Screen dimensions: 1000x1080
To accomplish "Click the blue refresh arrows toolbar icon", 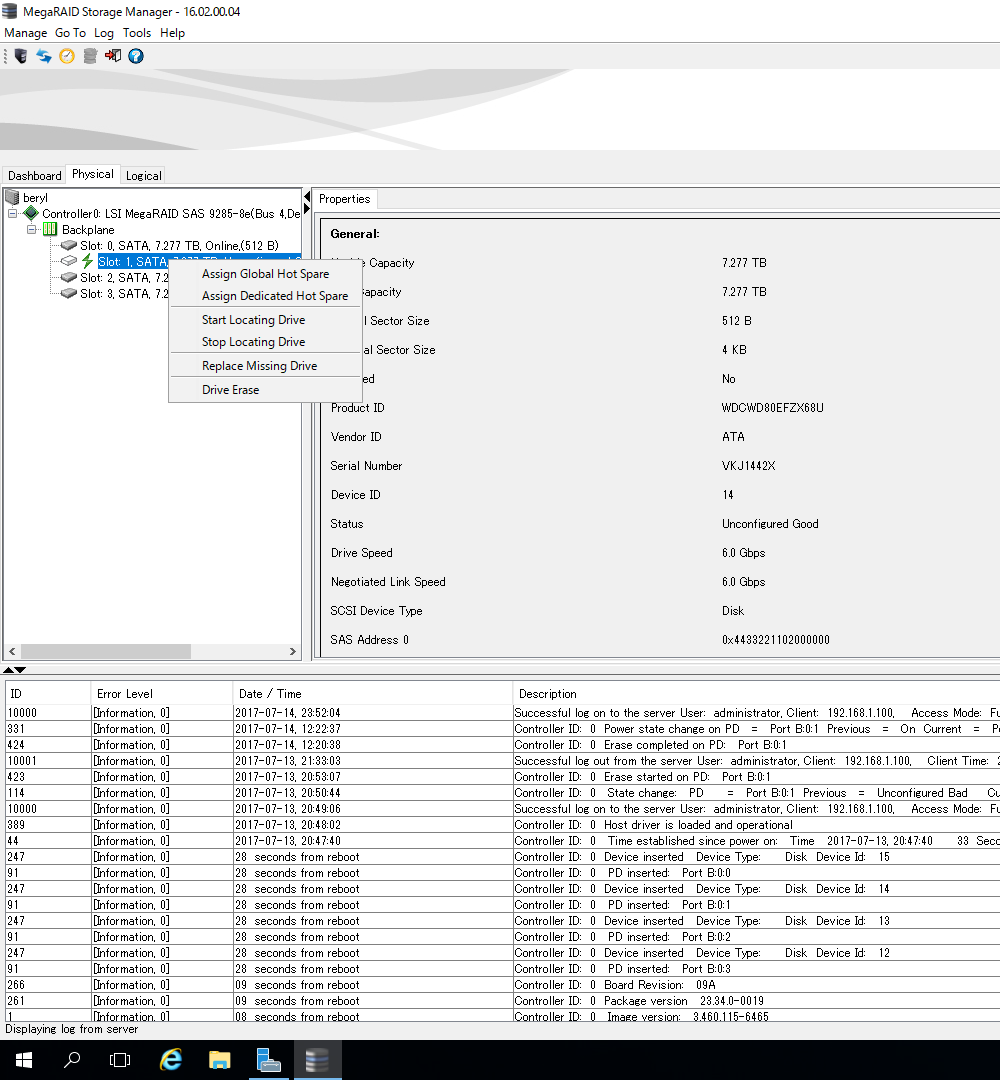I will tap(44, 56).
